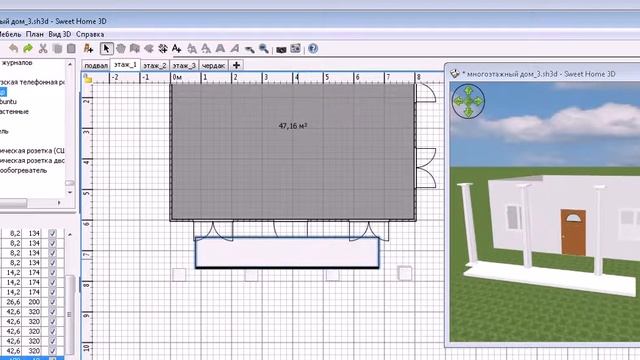Click the Create video icon

(x=295, y=49)
